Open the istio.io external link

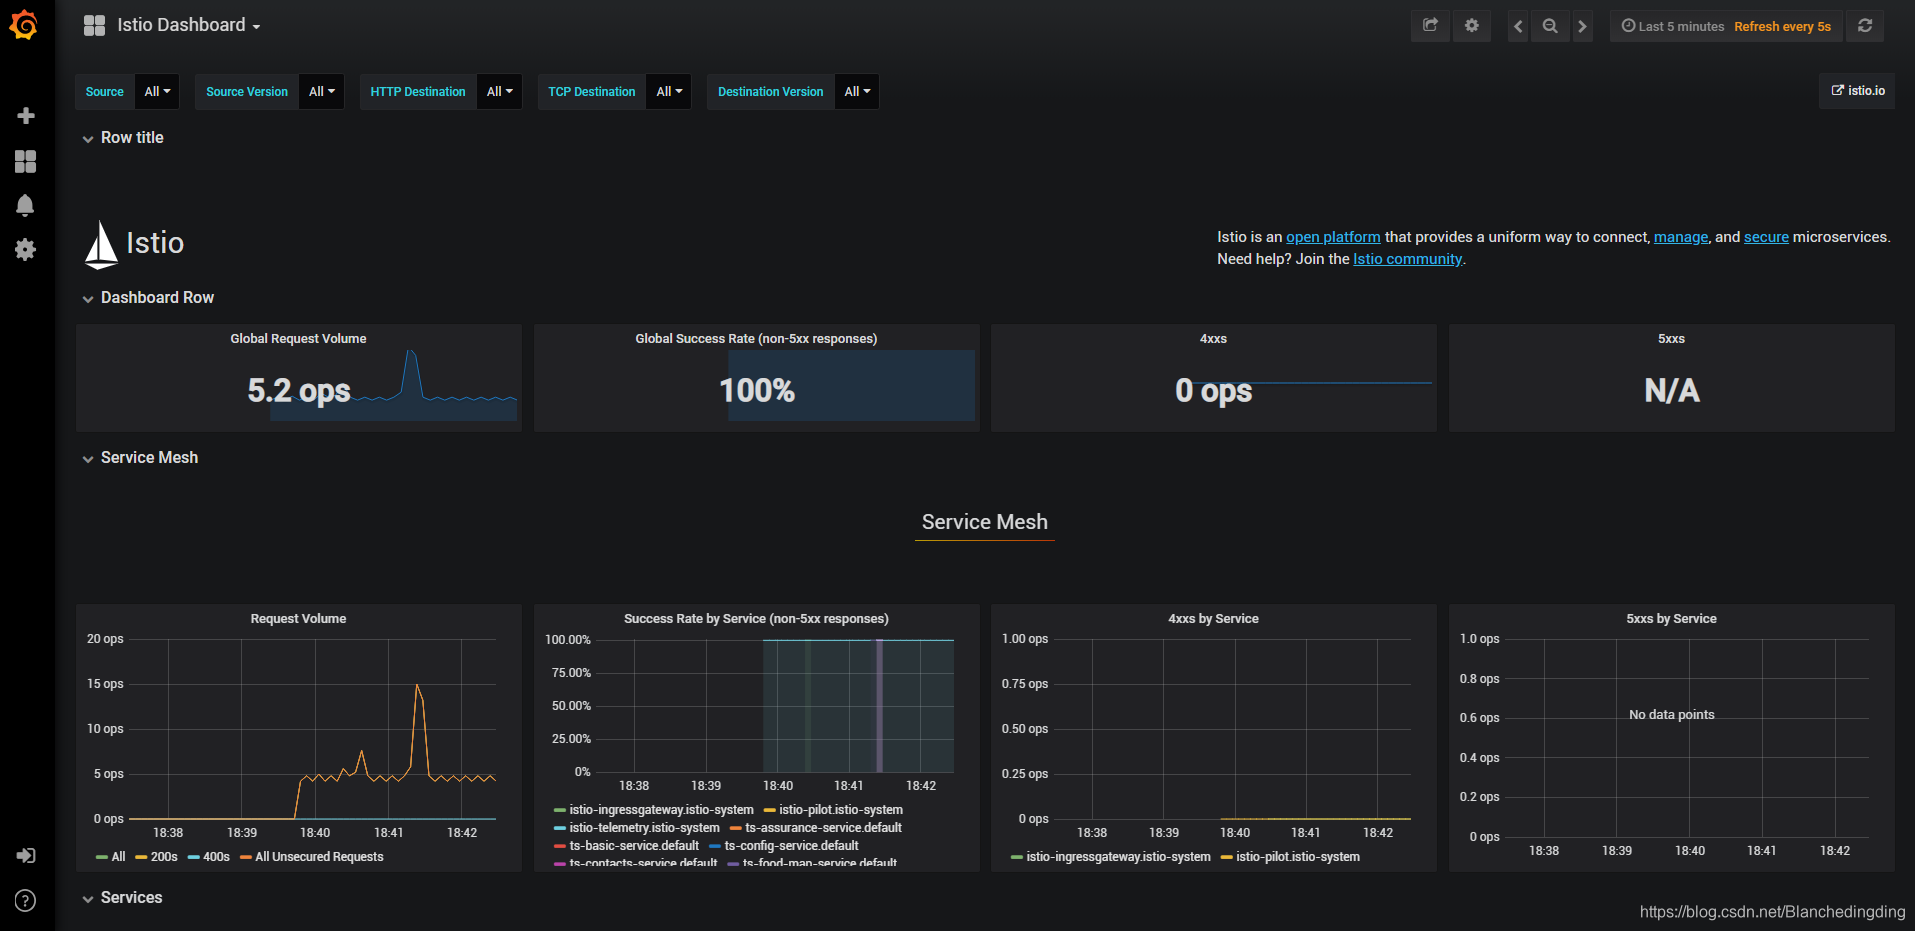1857,91
